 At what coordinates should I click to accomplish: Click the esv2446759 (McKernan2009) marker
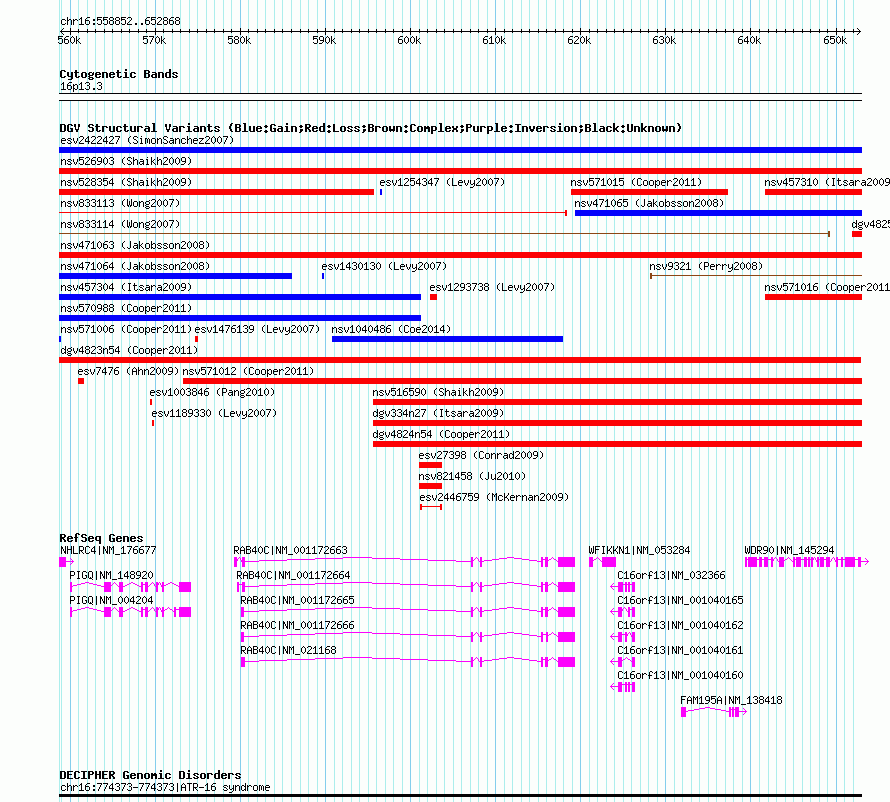point(431,507)
